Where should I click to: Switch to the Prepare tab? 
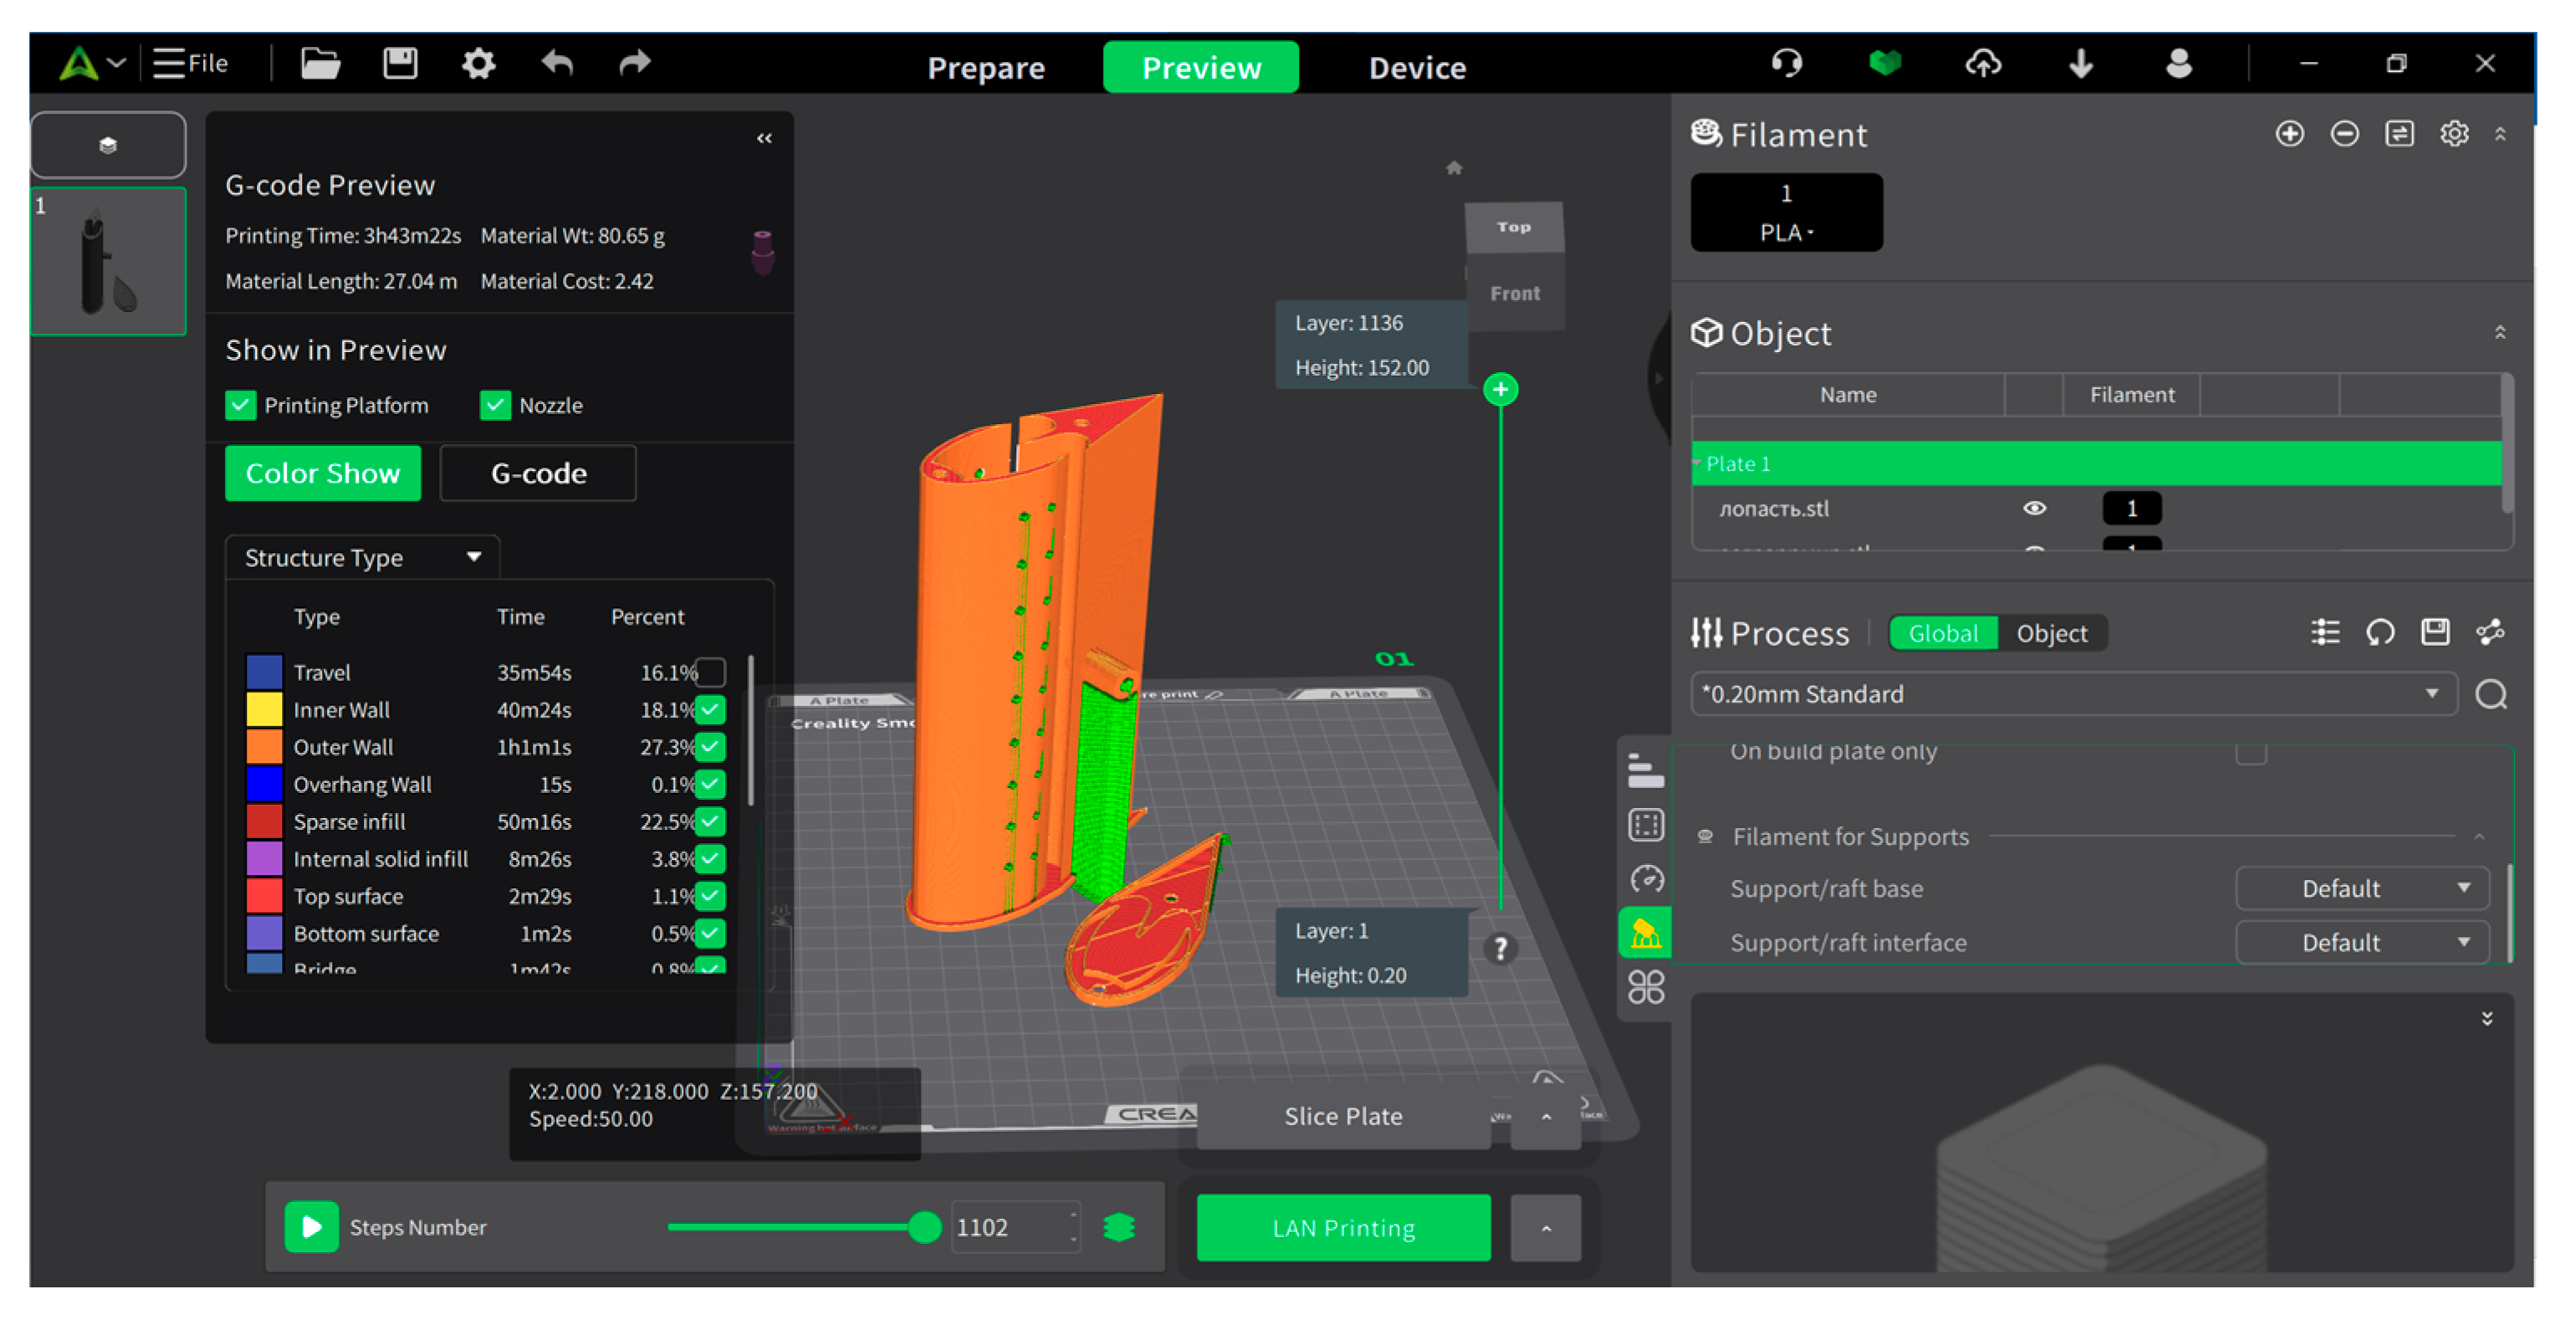(x=985, y=68)
